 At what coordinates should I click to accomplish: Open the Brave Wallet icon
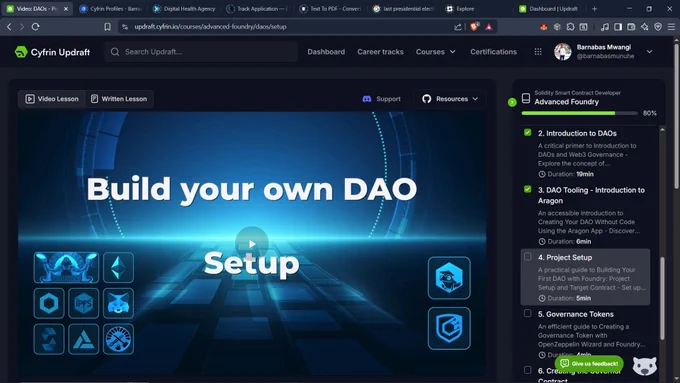pyautogui.click(x=631, y=27)
